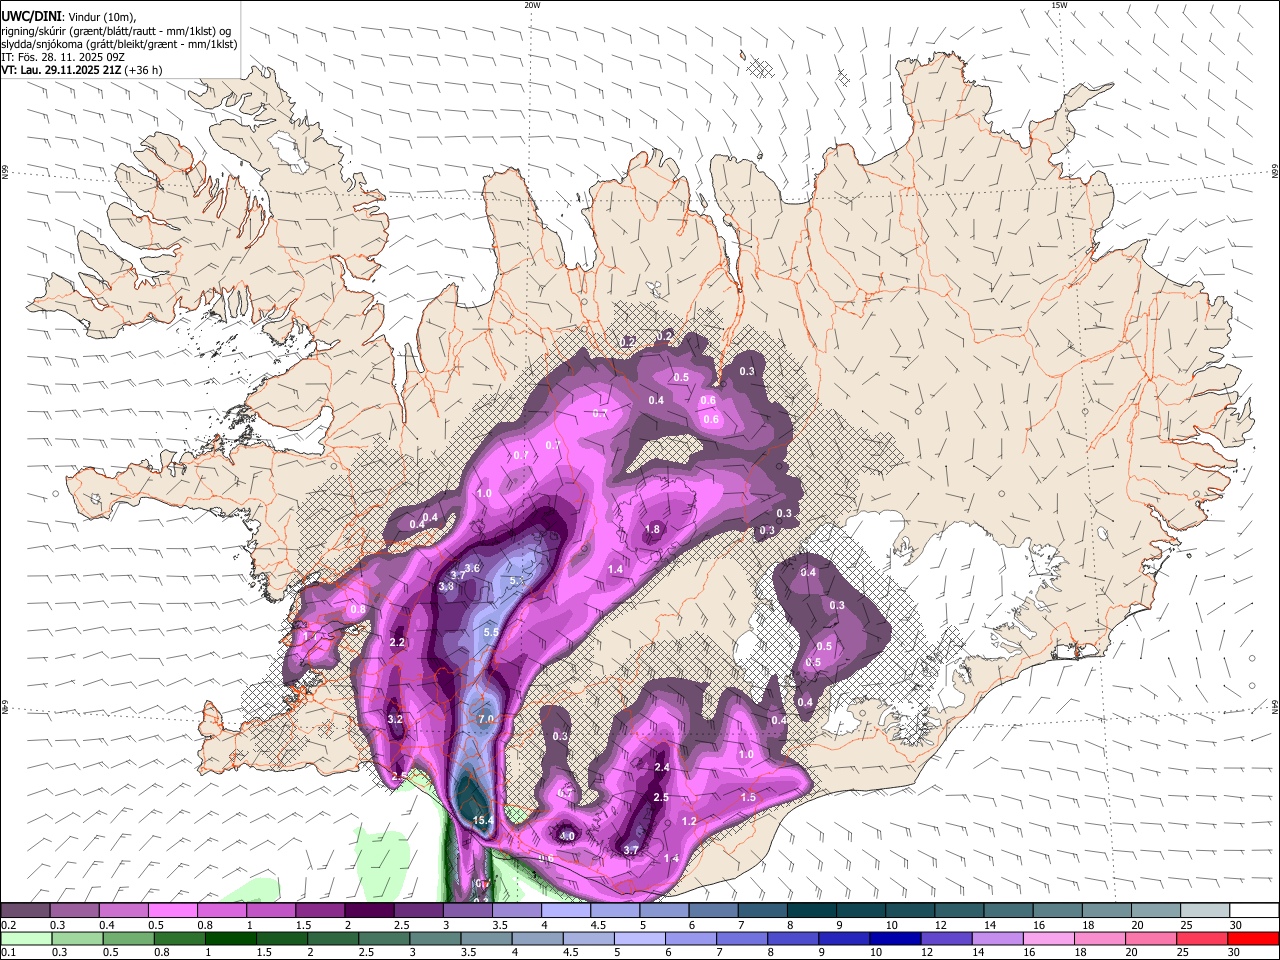Click the 0.1 label in the rain legend row

pos(7,953)
